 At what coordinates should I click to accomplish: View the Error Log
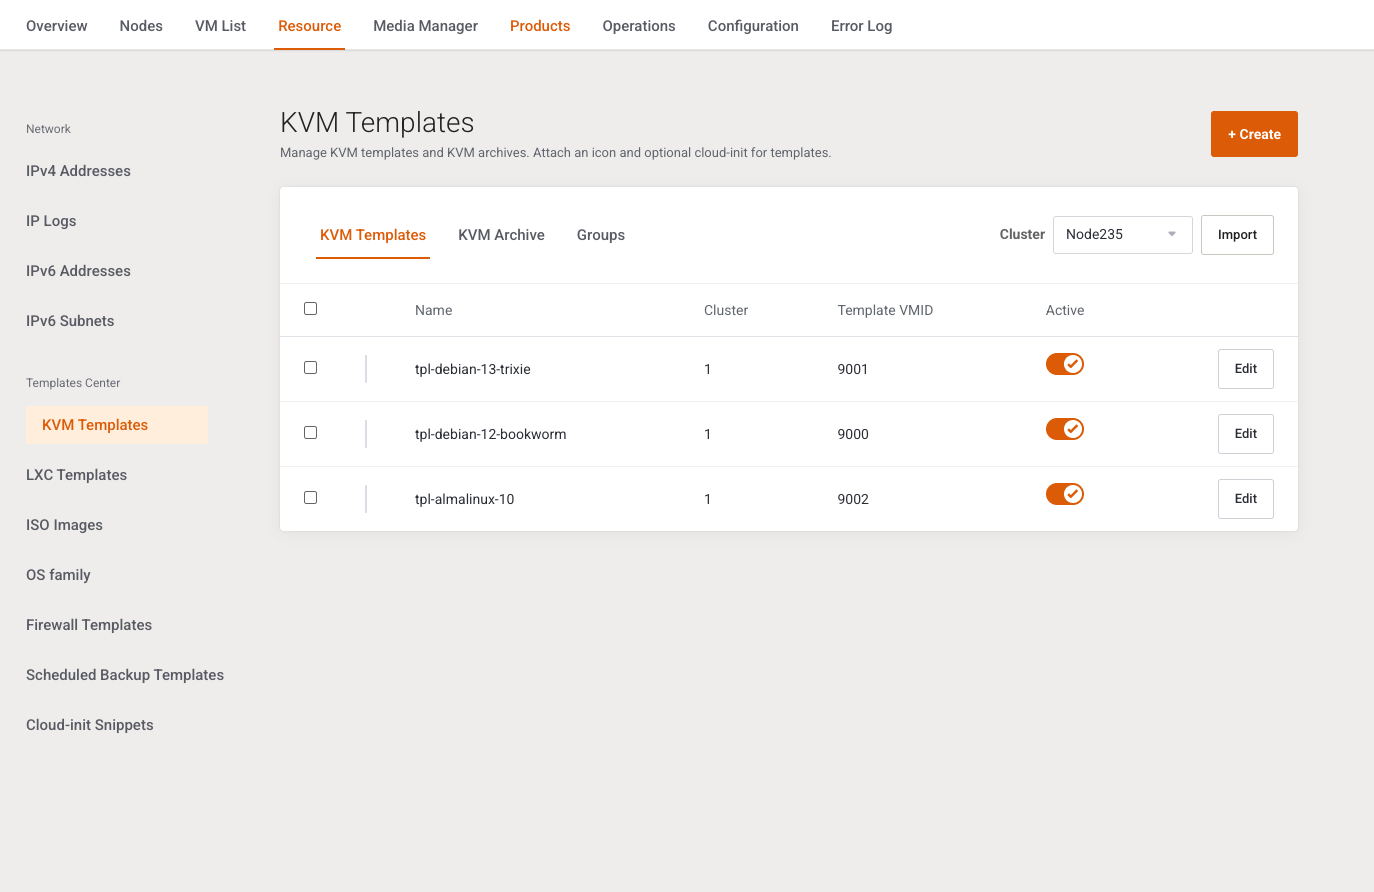pyautogui.click(x=861, y=26)
